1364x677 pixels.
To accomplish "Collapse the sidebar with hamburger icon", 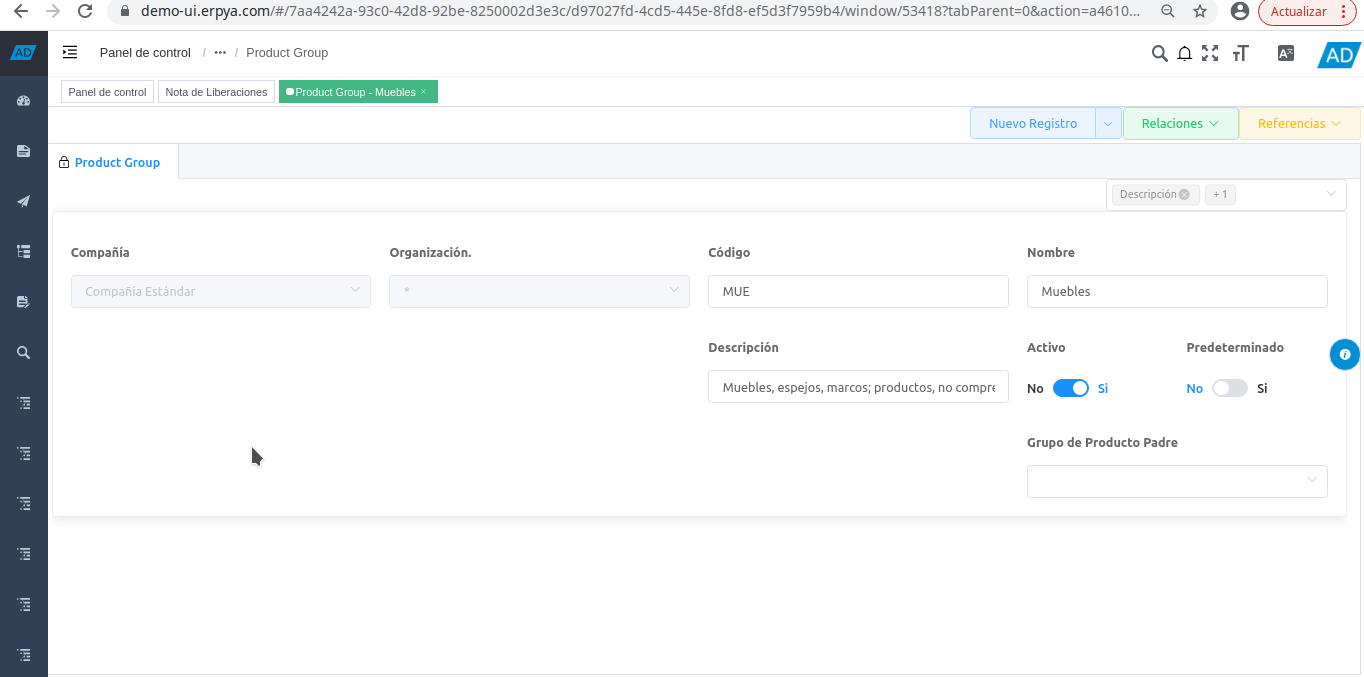I will [x=70, y=52].
